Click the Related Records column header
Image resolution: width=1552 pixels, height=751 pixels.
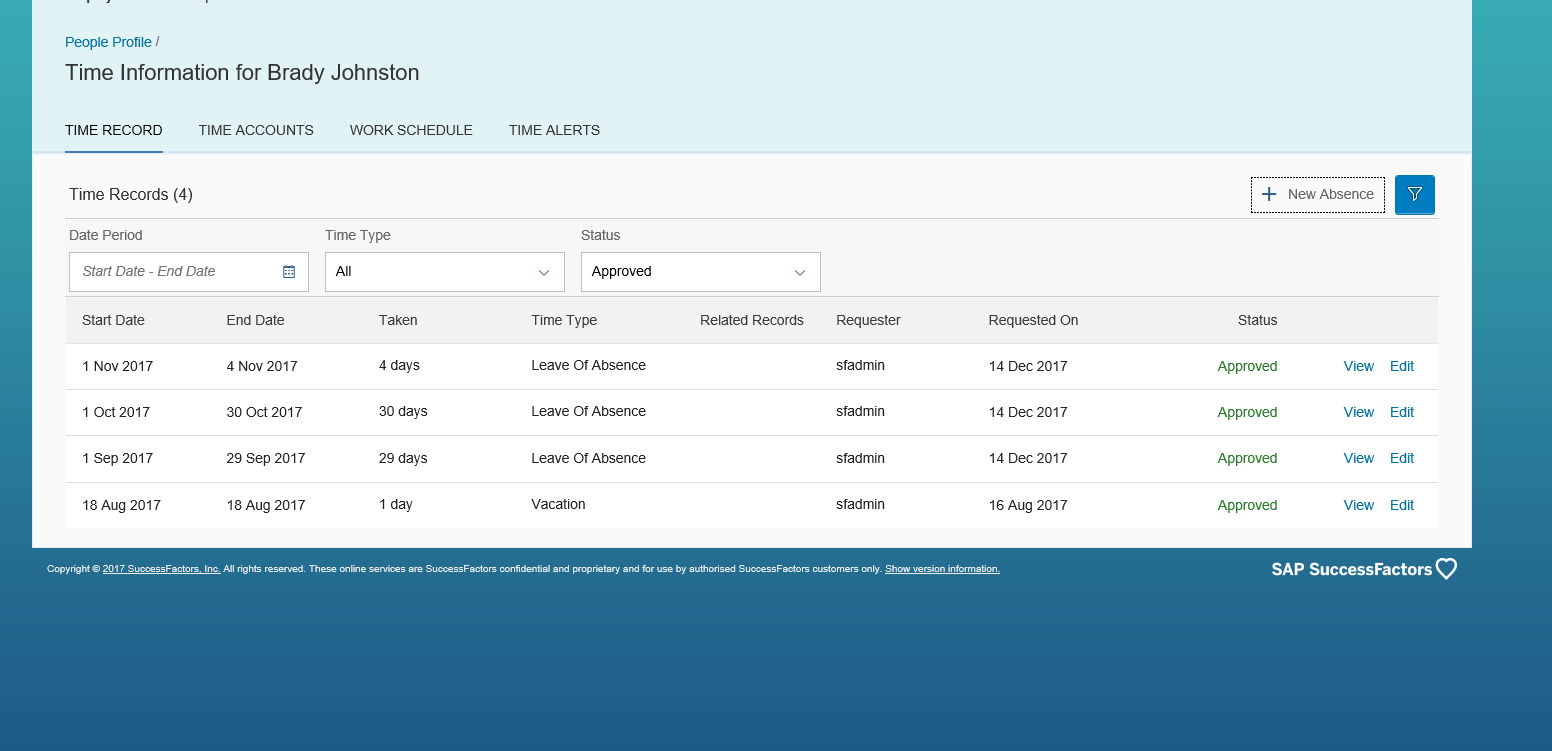[752, 320]
